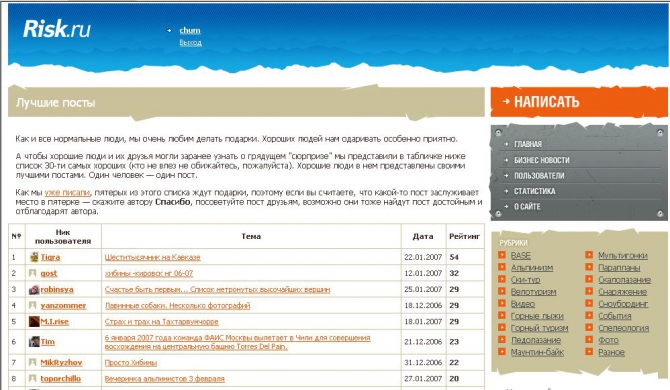This screenshot has height=390, width=670.
Task: Open toporchillo user link
Action: point(61,378)
